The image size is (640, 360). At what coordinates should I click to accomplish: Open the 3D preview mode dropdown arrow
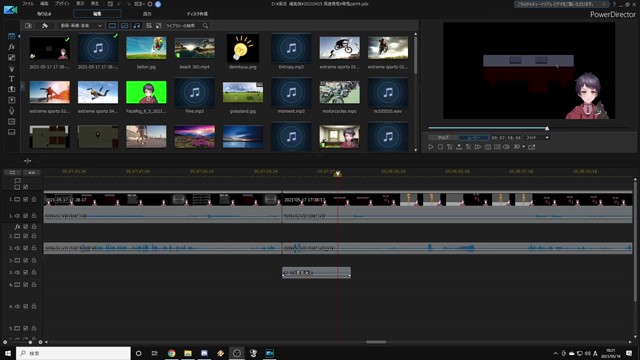coord(524,147)
